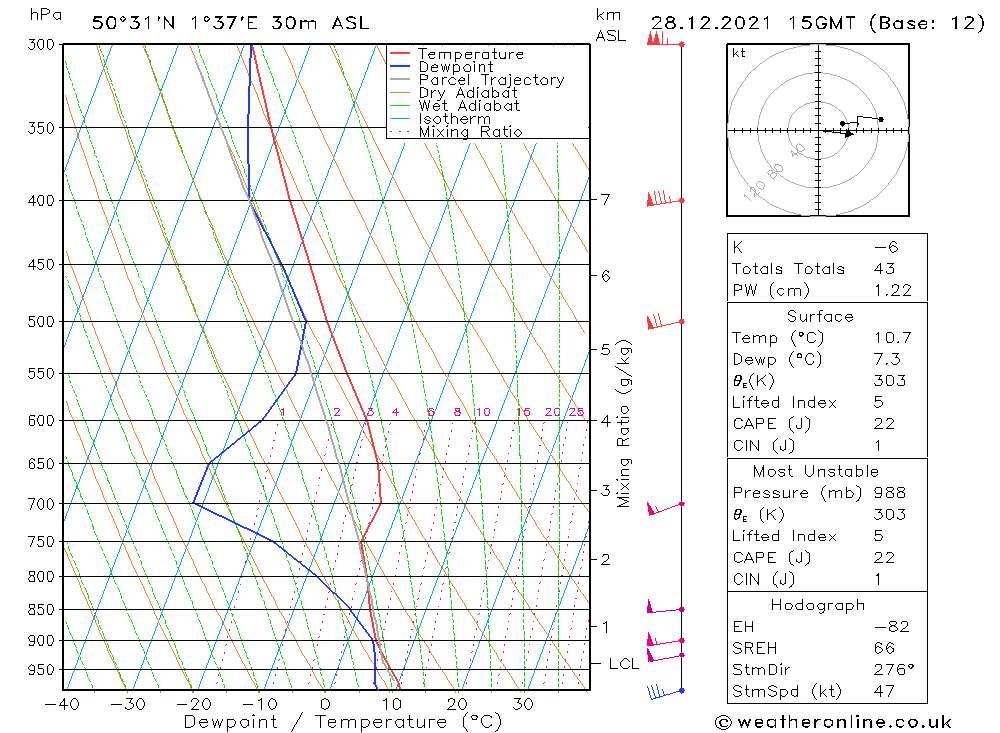Click the grey Parcel Trajectory legend swatch
1000x733 pixels.
(399, 79)
